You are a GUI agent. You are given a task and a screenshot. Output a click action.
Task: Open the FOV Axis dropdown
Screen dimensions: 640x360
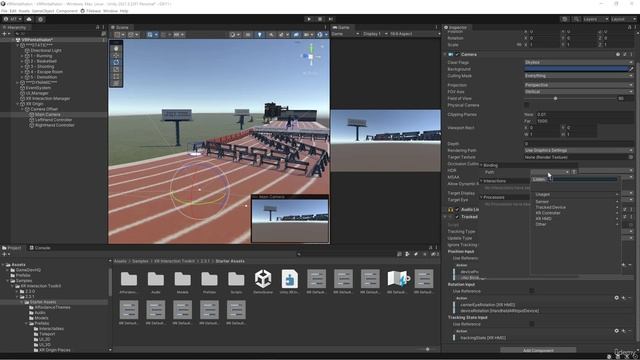coord(579,92)
